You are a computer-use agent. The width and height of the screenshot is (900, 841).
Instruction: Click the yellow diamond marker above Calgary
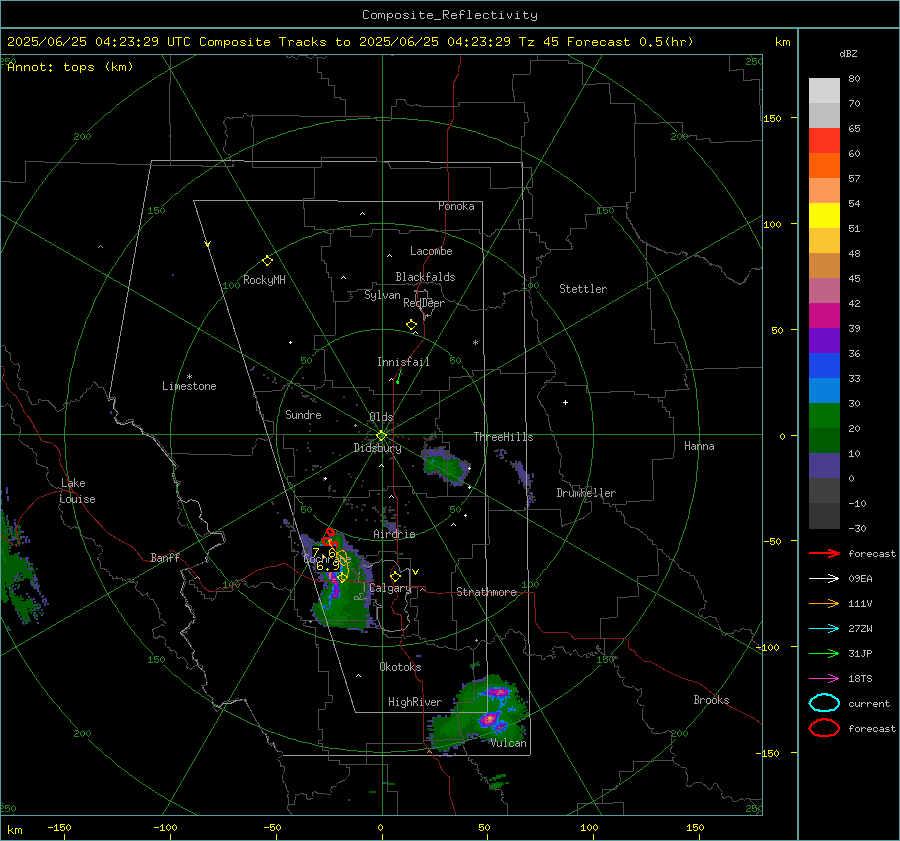[395, 576]
